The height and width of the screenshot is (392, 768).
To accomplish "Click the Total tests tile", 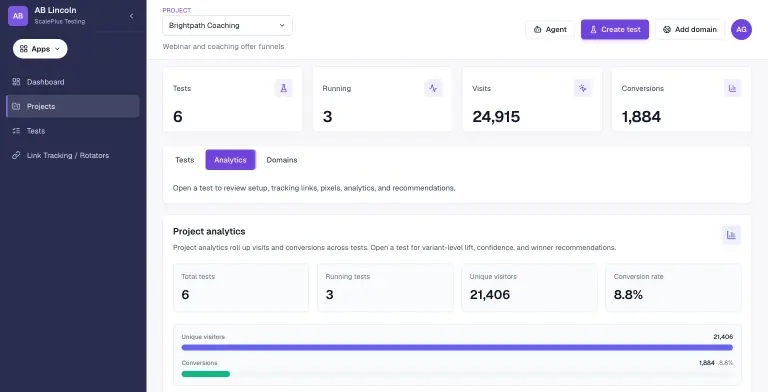I will (241, 288).
